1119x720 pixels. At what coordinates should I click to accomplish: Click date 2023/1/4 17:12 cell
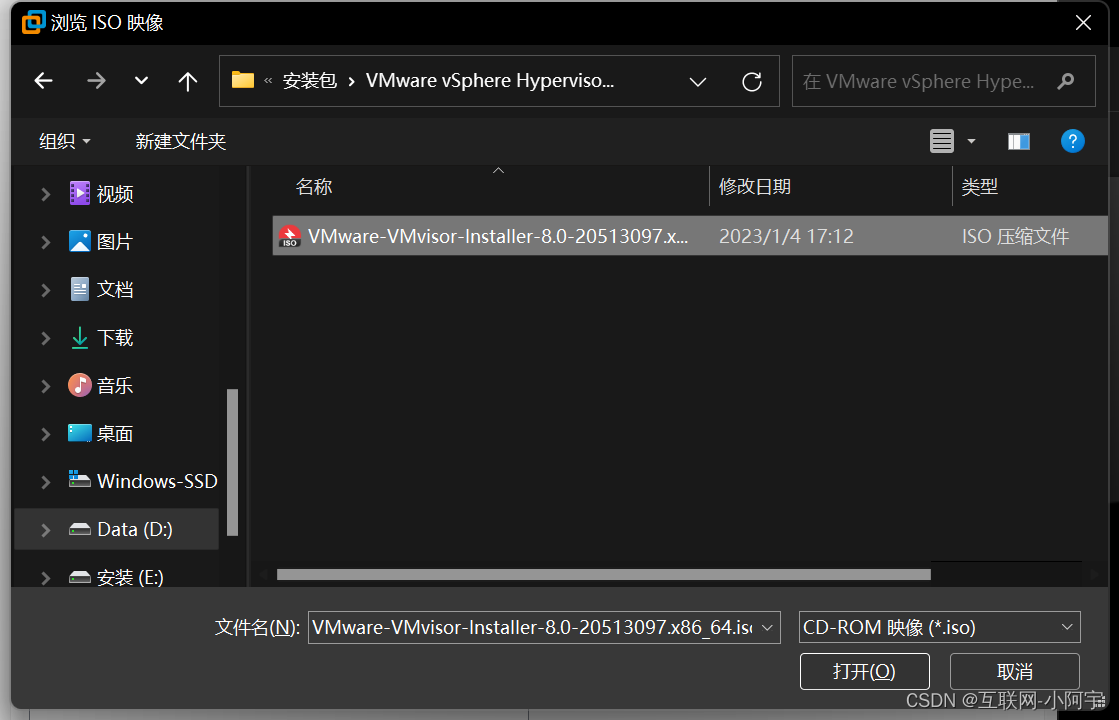coord(786,236)
